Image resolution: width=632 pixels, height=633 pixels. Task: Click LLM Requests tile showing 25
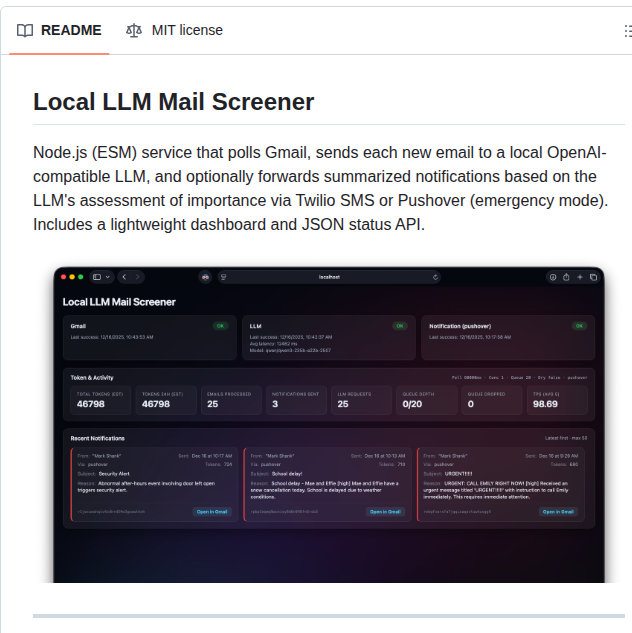pyautogui.click(x=361, y=400)
